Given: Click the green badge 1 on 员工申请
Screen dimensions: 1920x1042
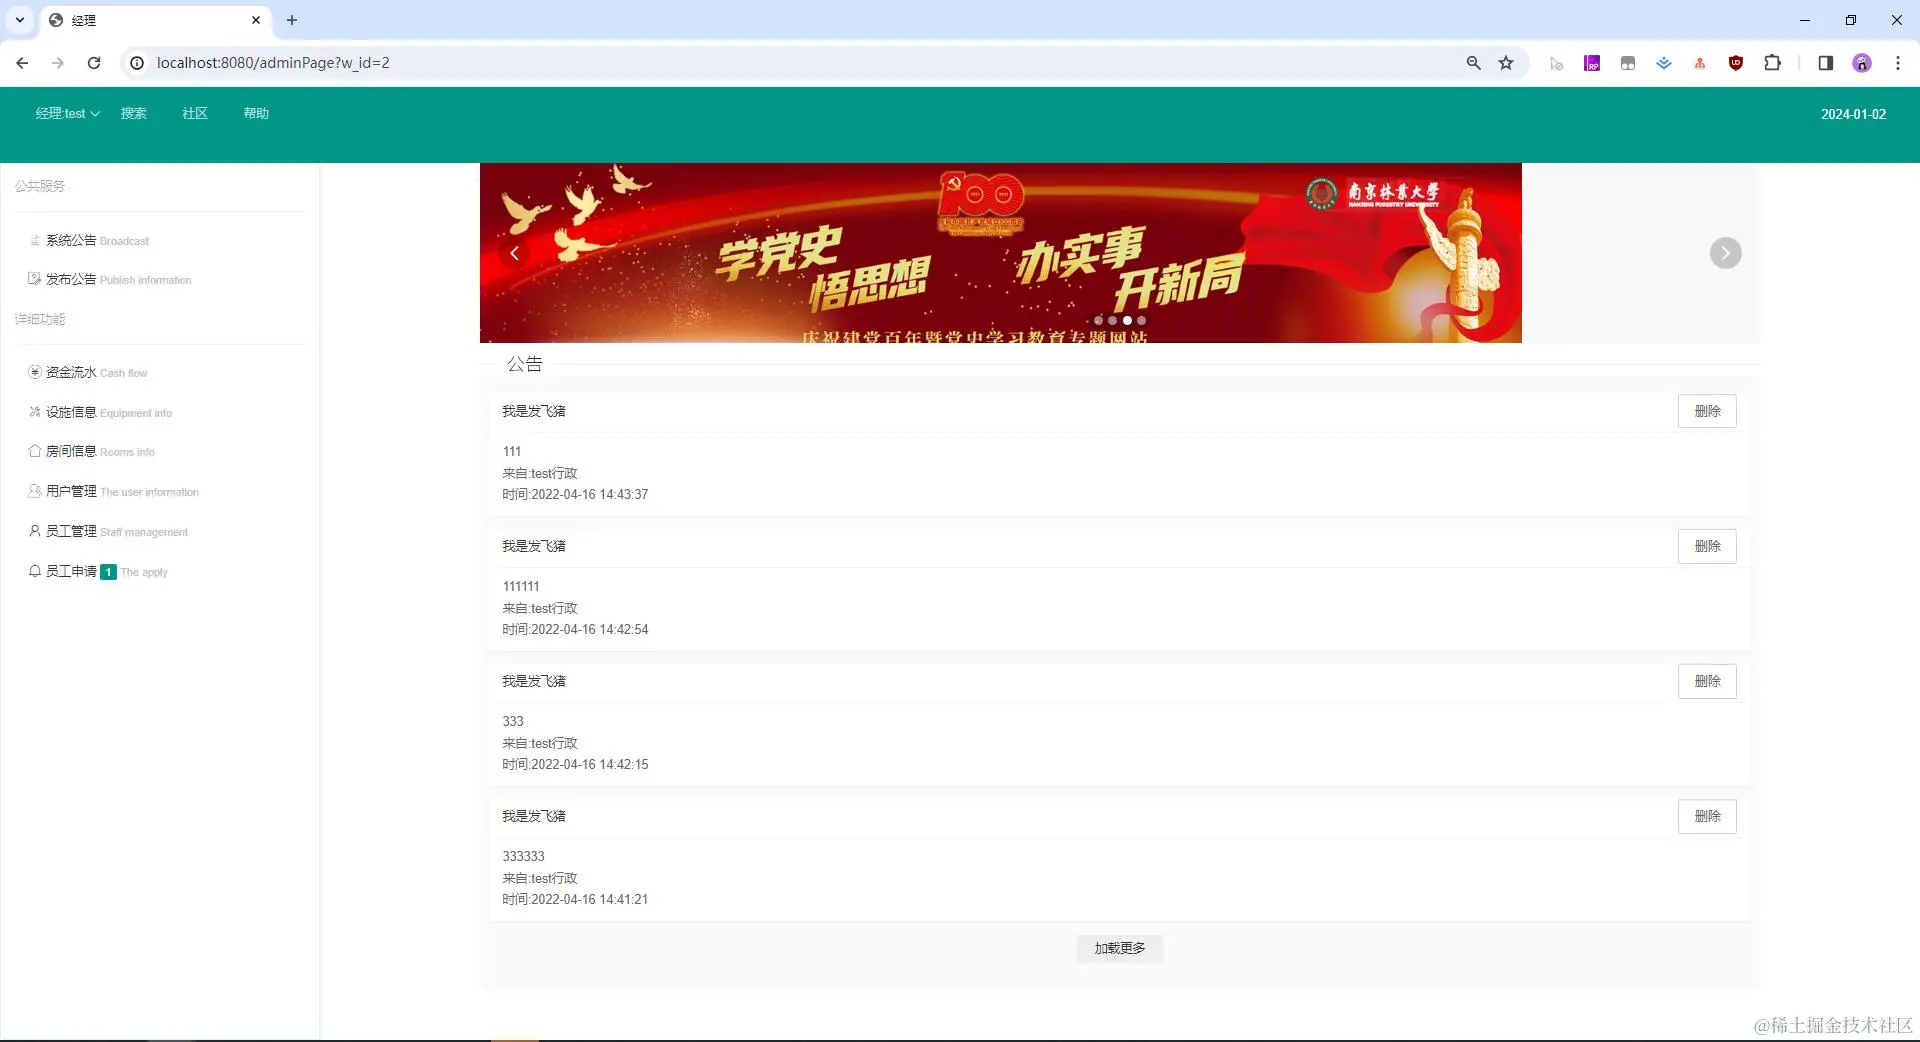Looking at the screenshot, I should [x=108, y=572].
